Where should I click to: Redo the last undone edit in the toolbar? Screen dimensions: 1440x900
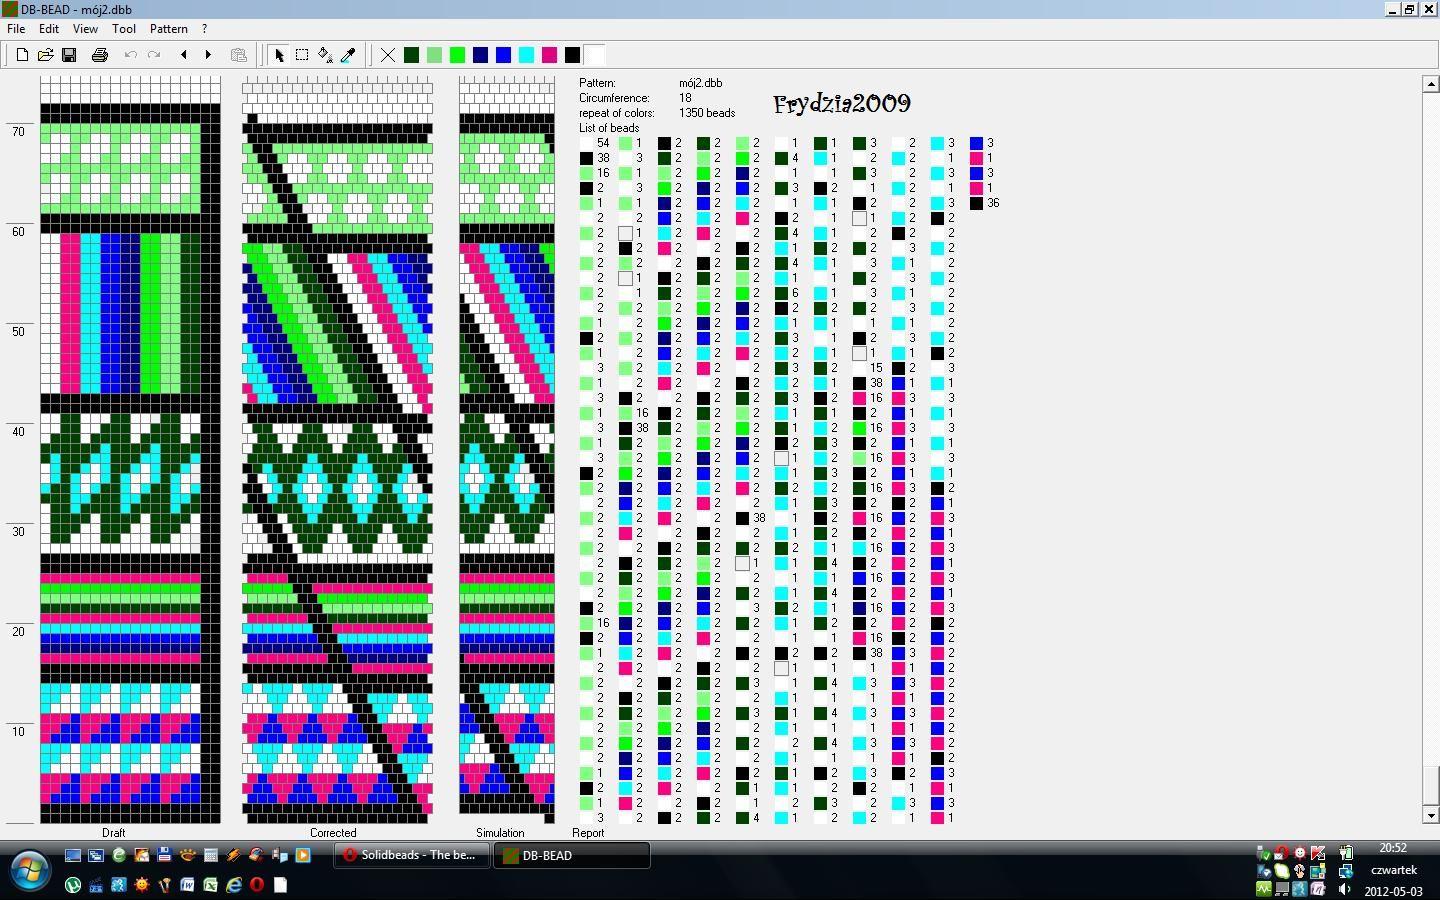154,55
